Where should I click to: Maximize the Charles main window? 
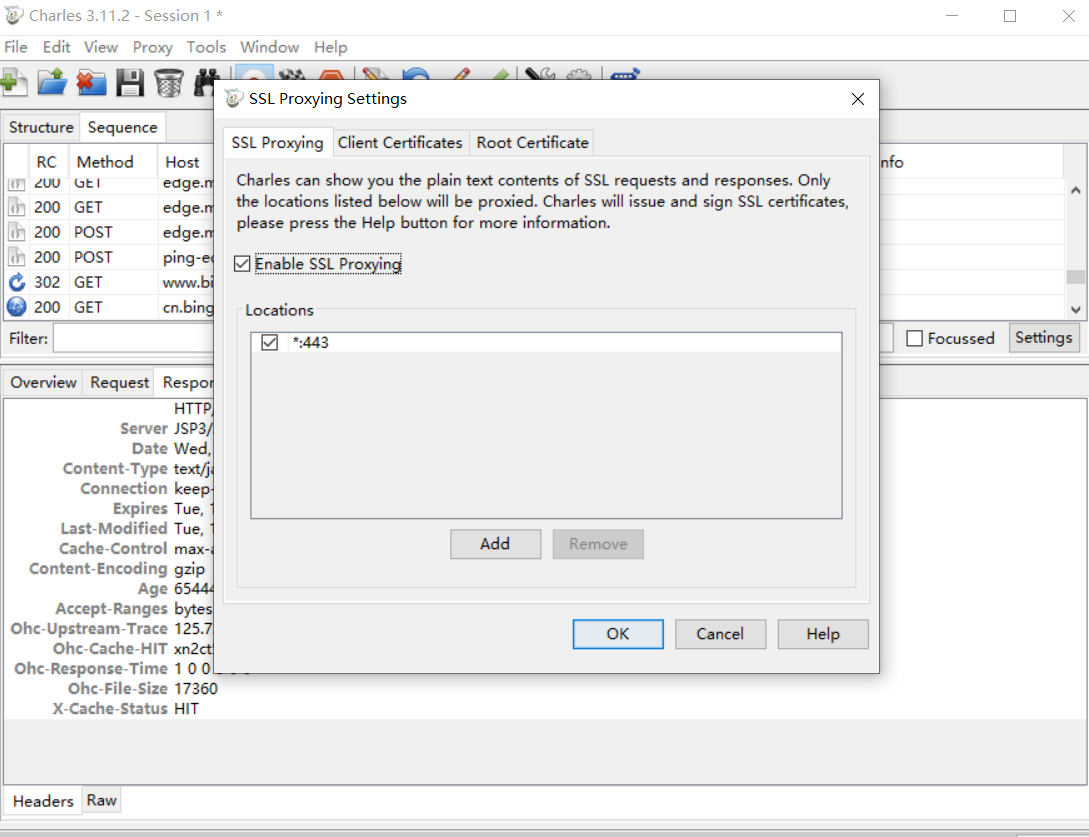[1010, 15]
